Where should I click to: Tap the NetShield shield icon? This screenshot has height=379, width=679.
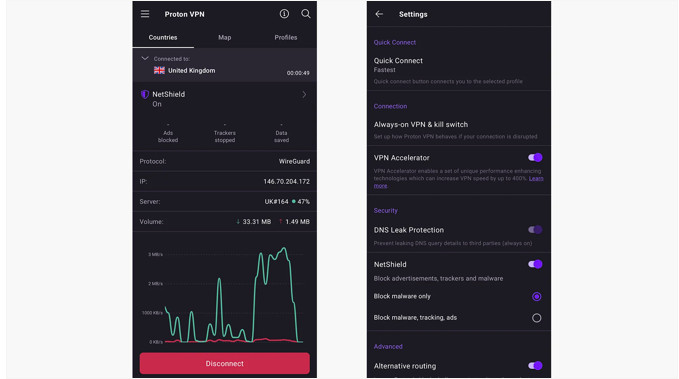[145, 94]
